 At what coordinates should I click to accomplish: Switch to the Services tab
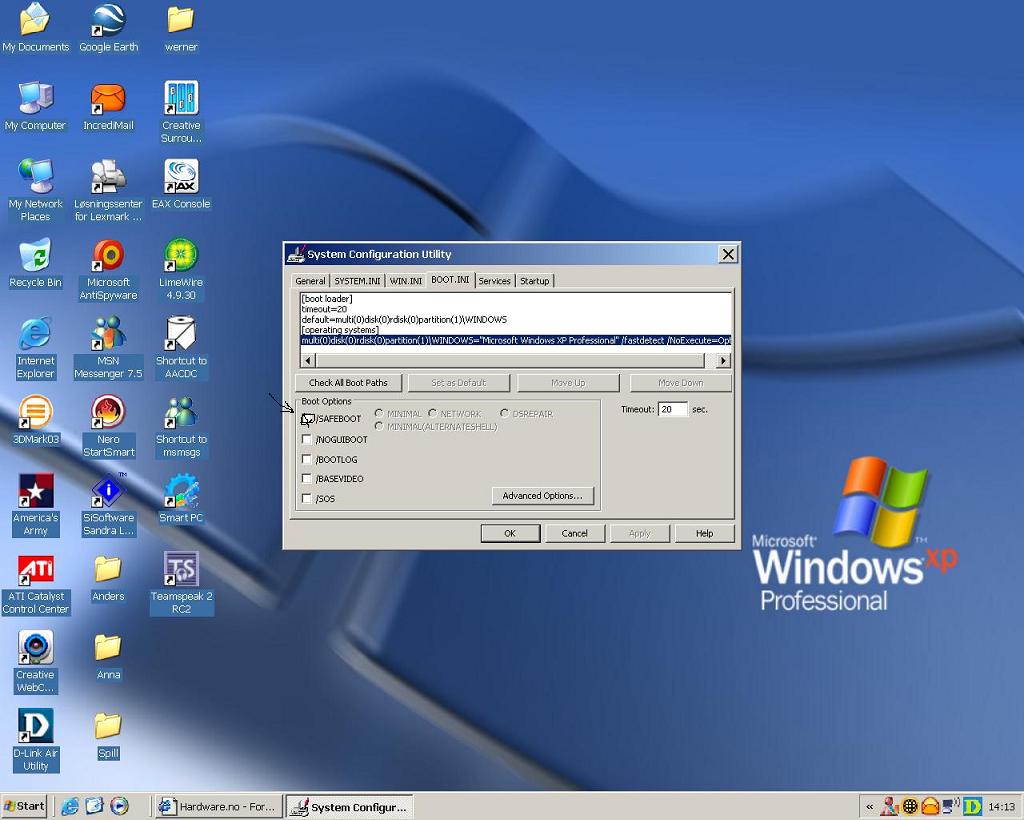494,281
